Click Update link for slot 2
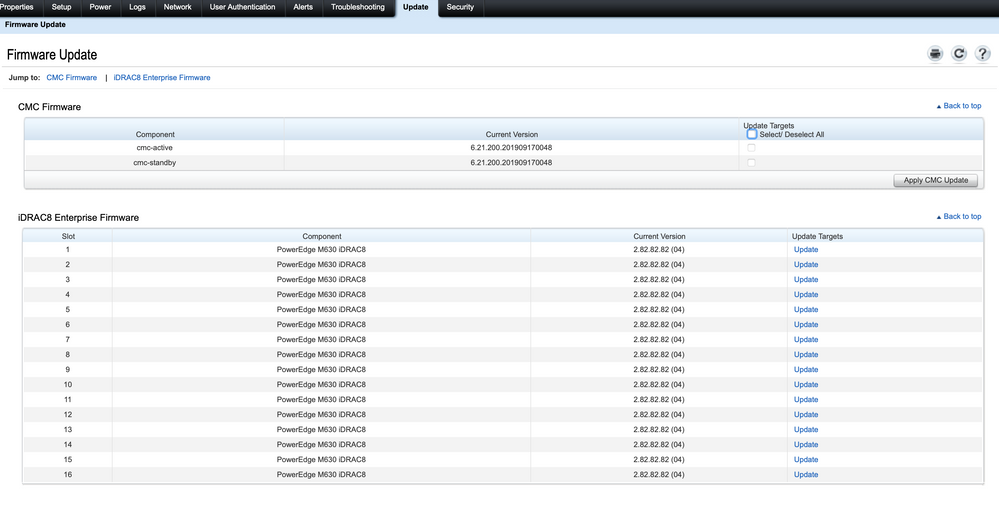Image resolution: width=999 pixels, height=511 pixels. pyautogui.click(x=806, y=264)
